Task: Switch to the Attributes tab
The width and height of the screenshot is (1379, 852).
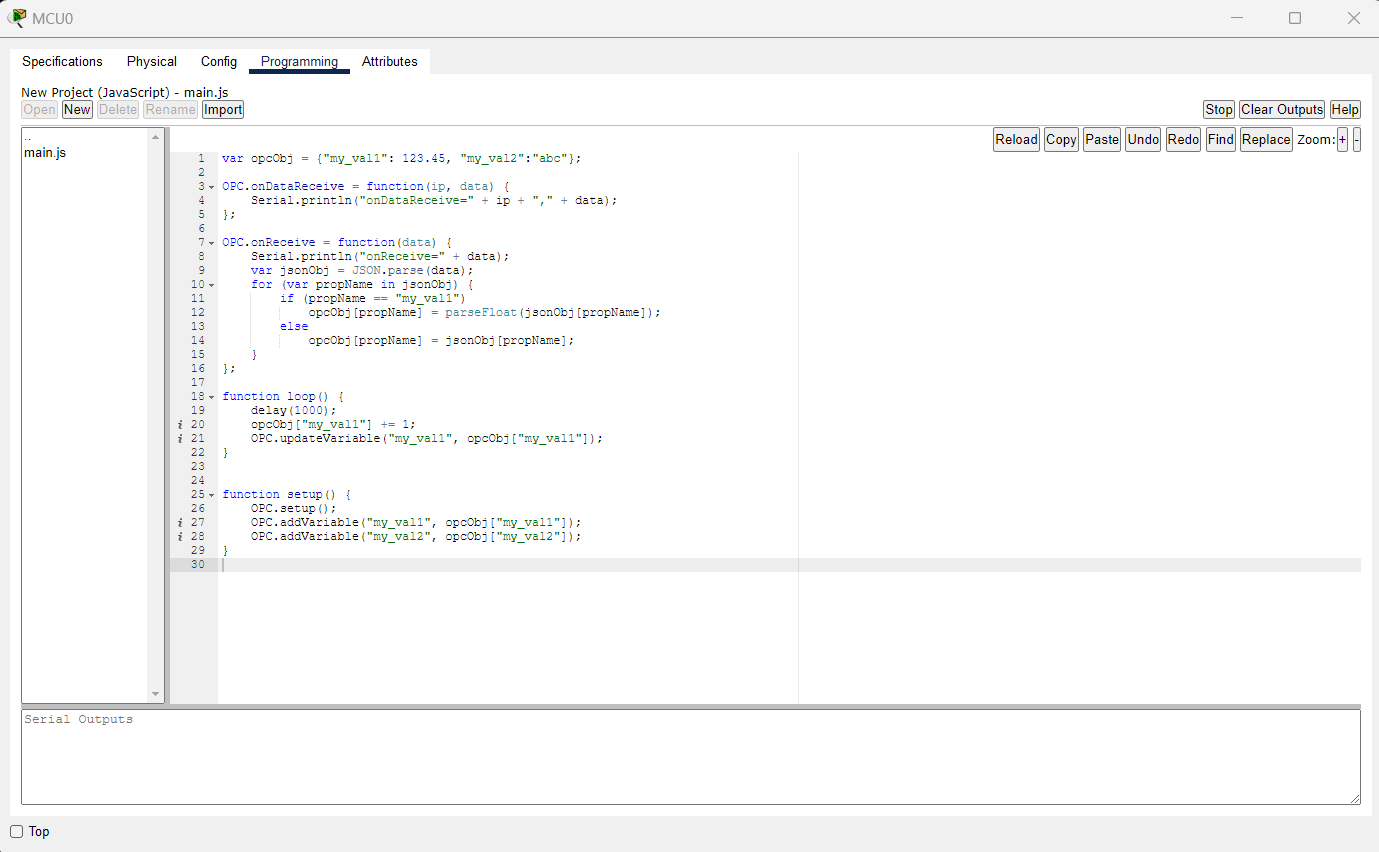Action: point(389,61)
